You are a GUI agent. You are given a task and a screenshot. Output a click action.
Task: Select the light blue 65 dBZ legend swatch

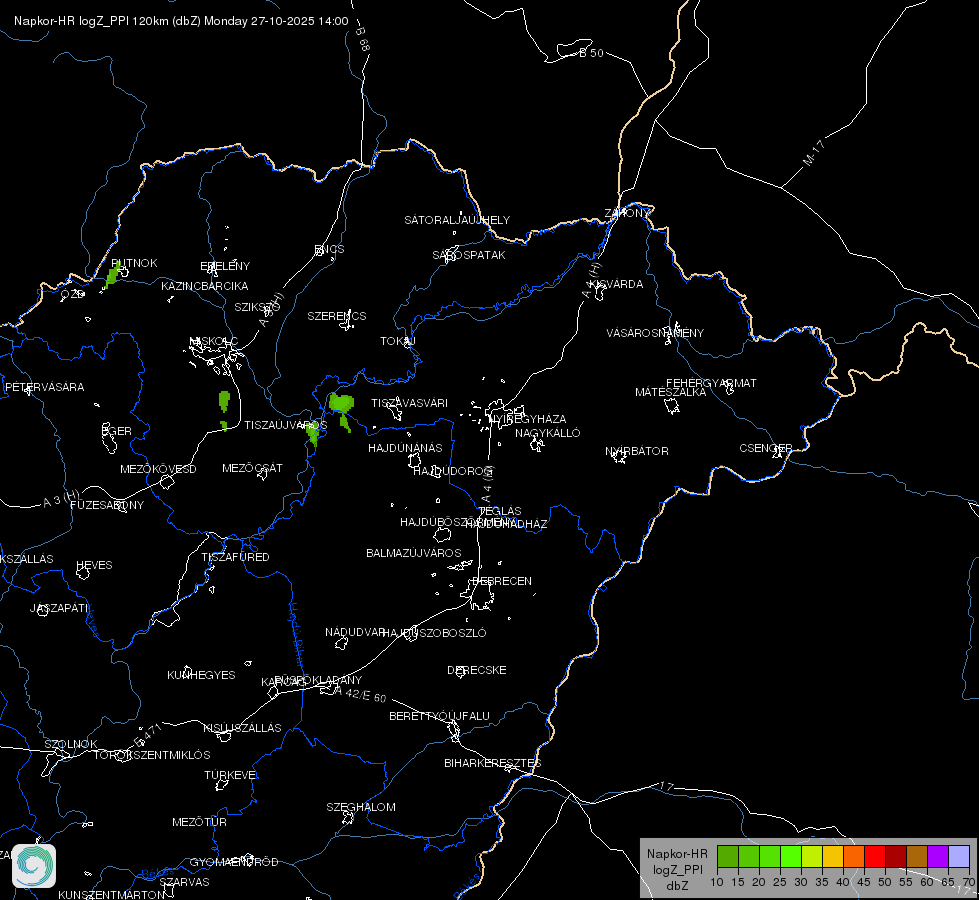958,856
